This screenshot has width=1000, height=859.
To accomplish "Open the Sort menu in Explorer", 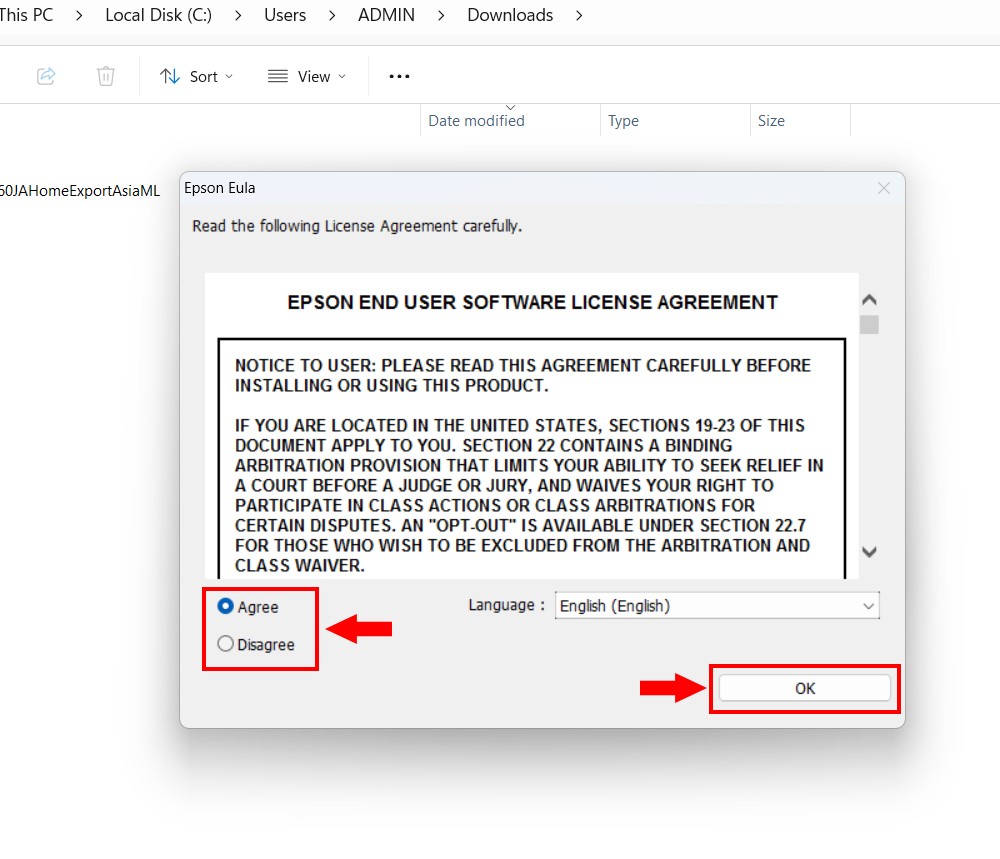I will tap(196, 77).
